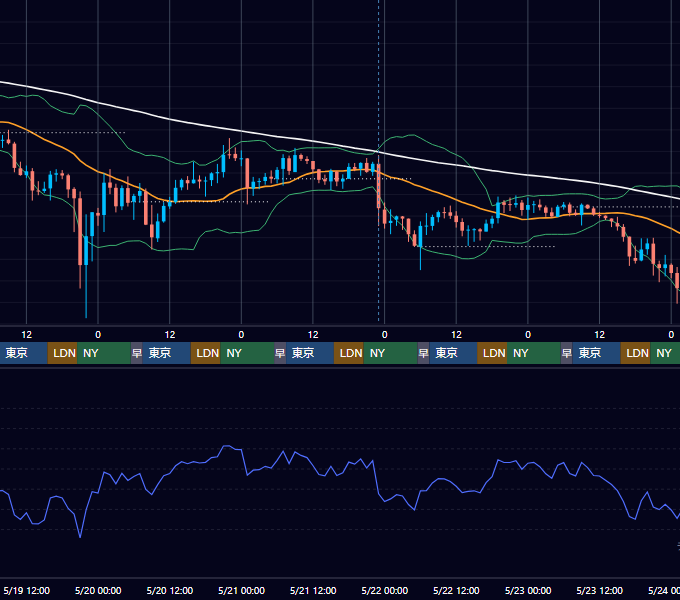Click the 5/20 12:00 date label
Viewport: 680px width, 600px height.
(170, 590)
